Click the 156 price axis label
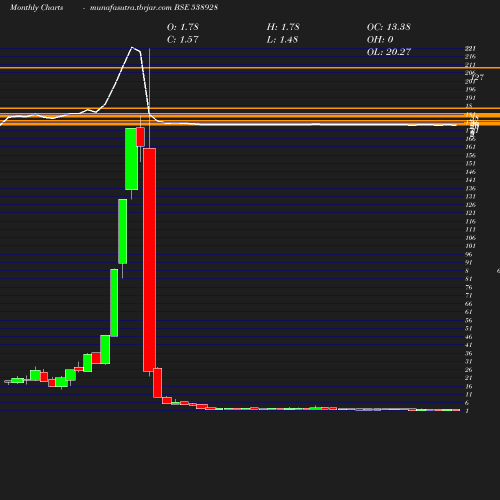 tap(470, 155)
